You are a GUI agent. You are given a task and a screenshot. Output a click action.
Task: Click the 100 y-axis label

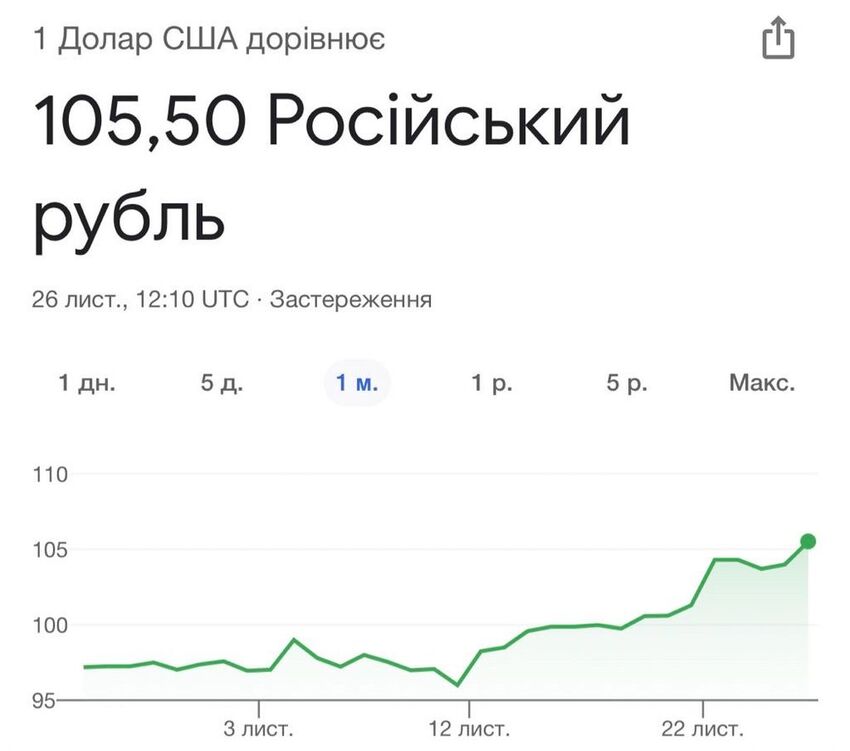point(50,625)
